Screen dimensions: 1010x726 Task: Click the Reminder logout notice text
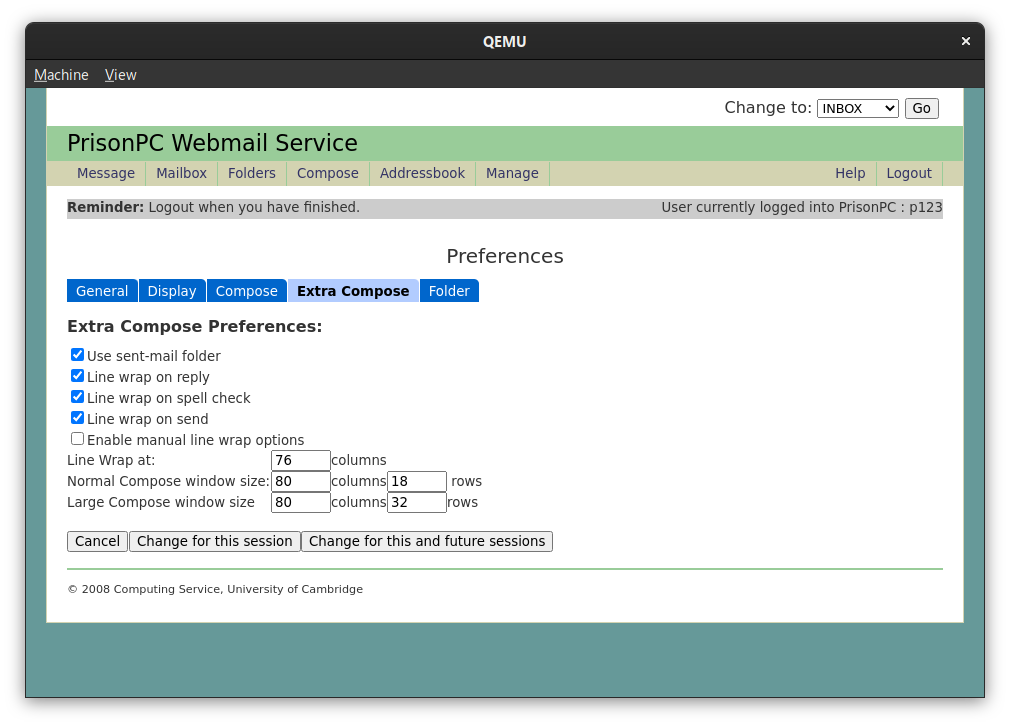tap(213, 207)
